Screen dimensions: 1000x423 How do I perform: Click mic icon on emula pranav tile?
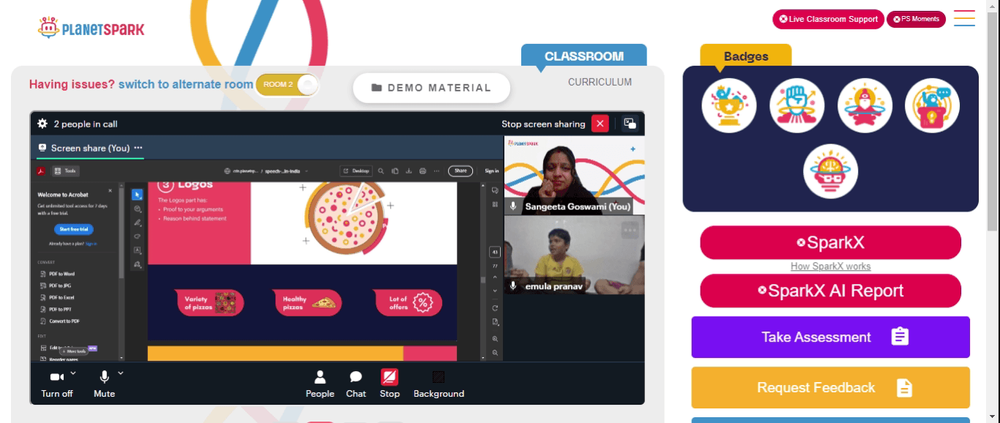click(513, 286)
